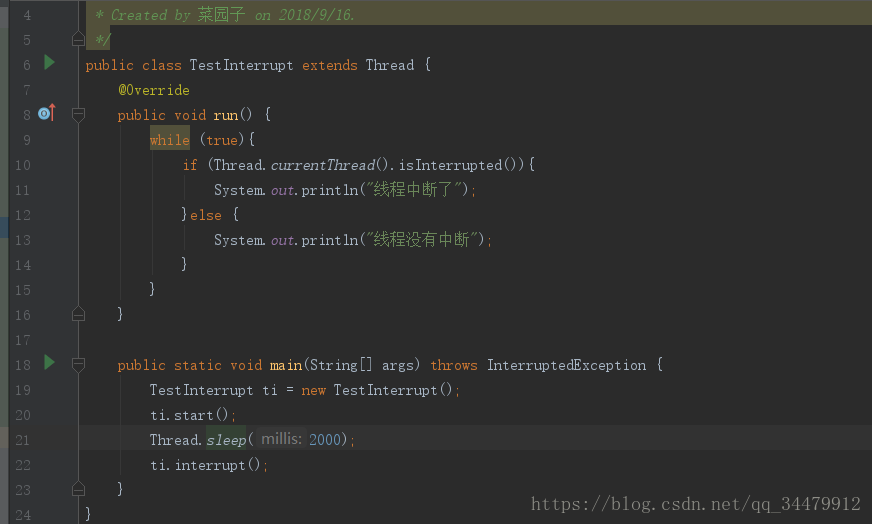The height and width of the screenshot is (524, 872).
Task: Click 'sleep' method call on line 21
Action: click(x=226, y=440)
